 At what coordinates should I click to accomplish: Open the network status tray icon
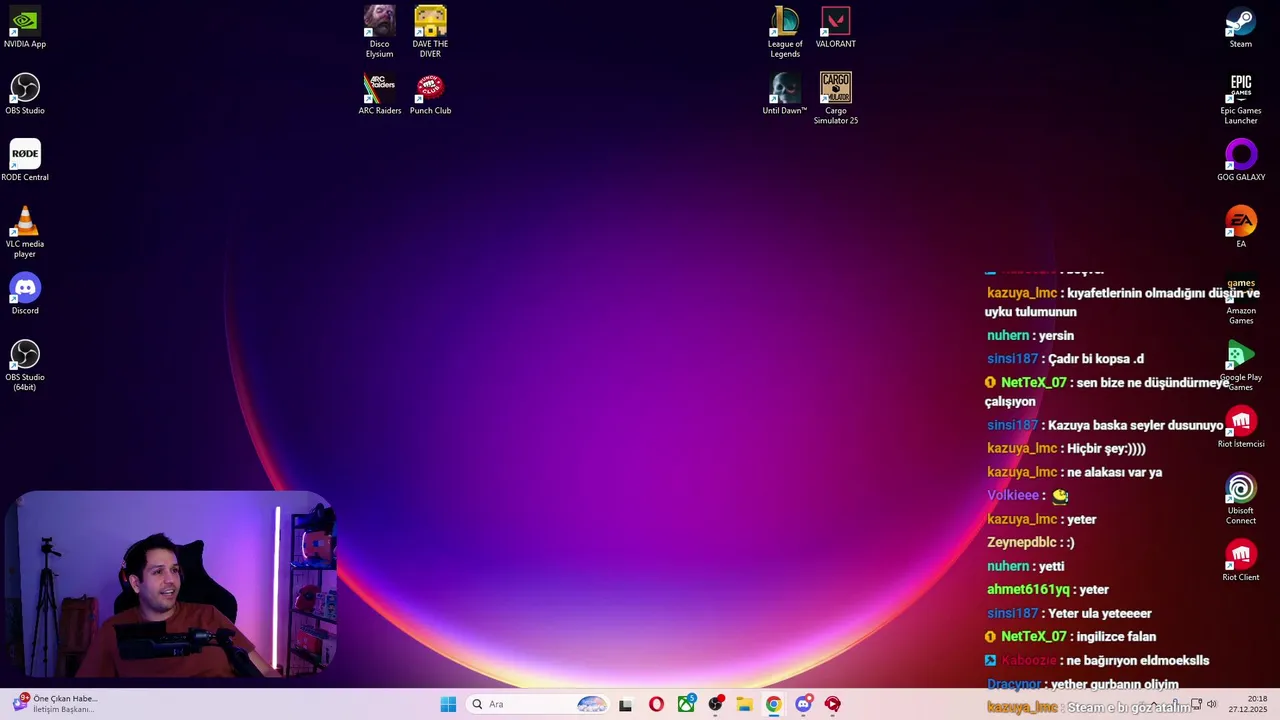(x=1196, y=704)
